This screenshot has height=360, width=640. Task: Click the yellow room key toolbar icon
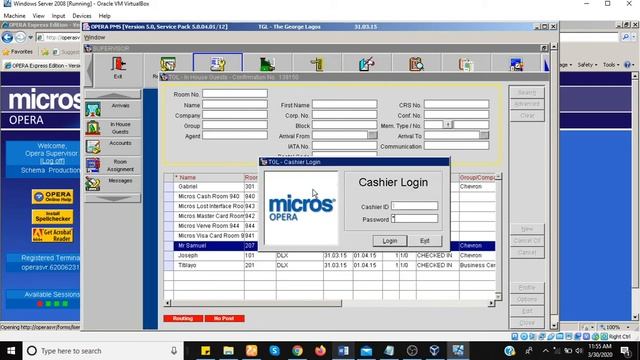tap(317, 64)
